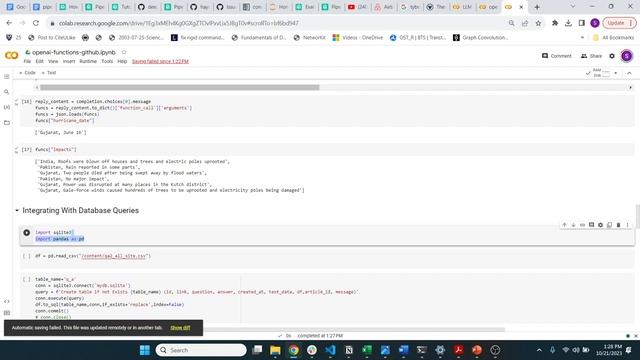Open the File menu
640x360 pixels.
tap(27, 61)
